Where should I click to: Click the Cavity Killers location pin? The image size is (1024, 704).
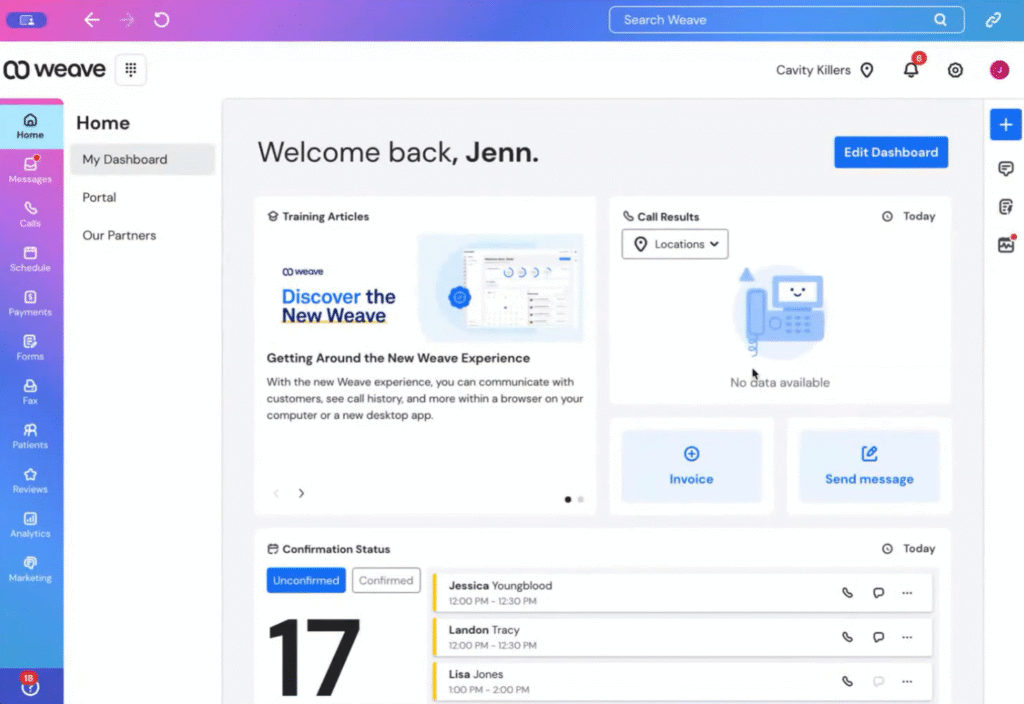867,70
